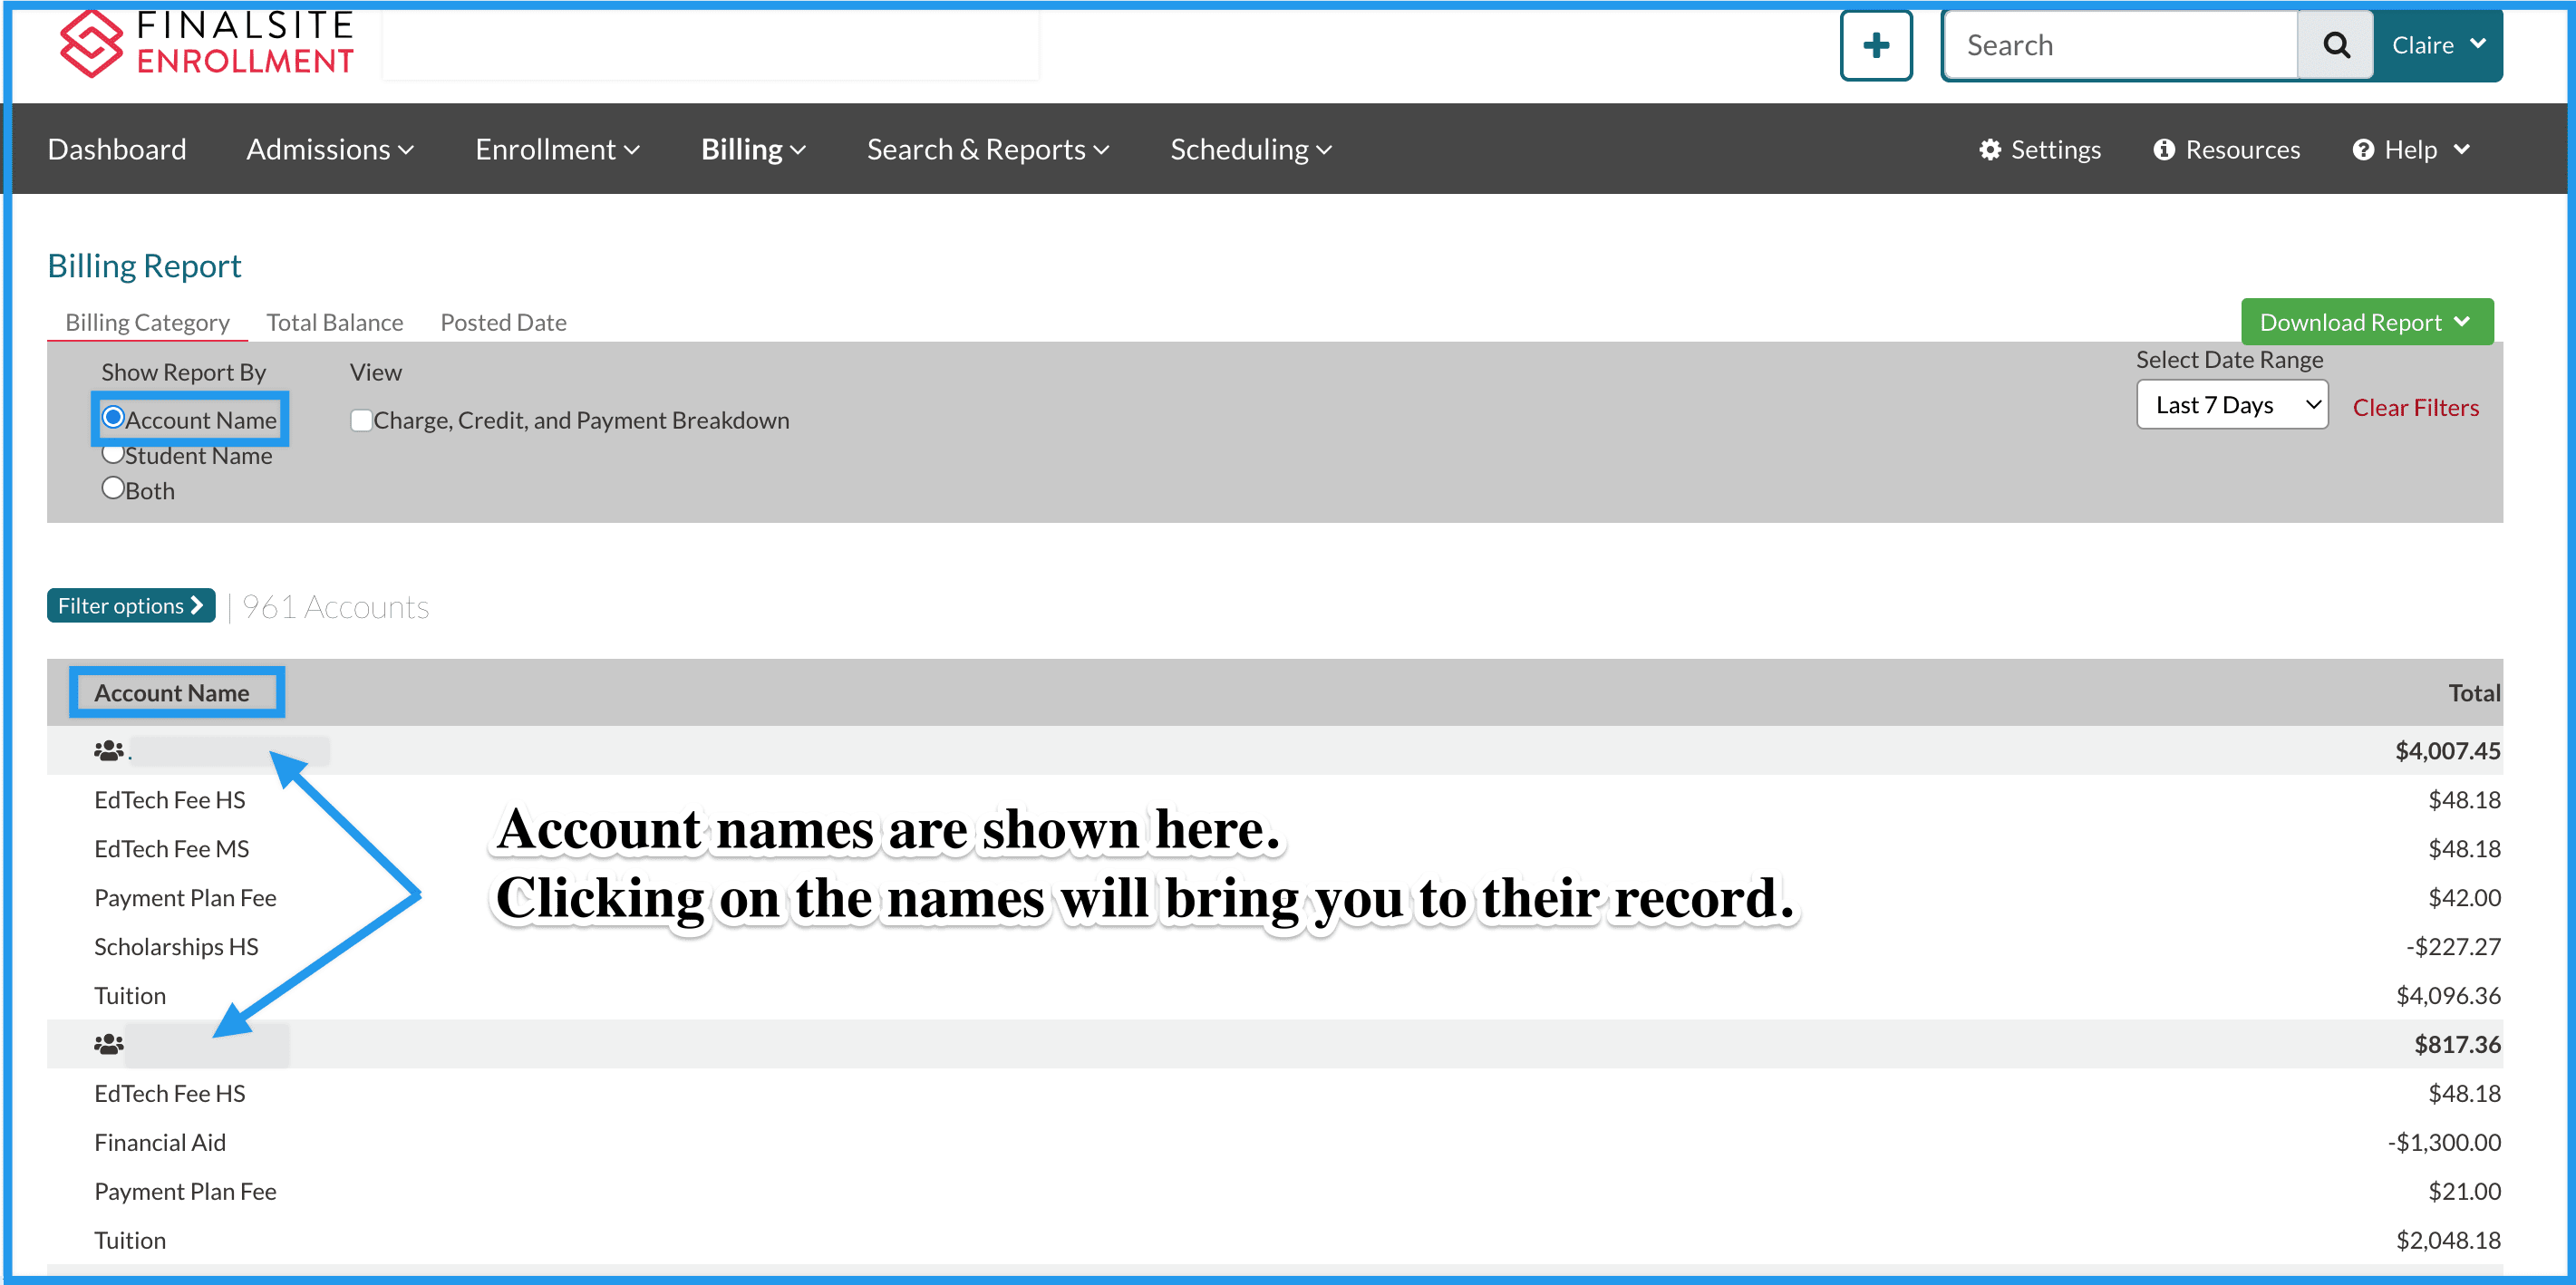This screenshot has width=2576, height=1285.
Task: Click the magnifying glass search icon
Action: coord(2335,45)
